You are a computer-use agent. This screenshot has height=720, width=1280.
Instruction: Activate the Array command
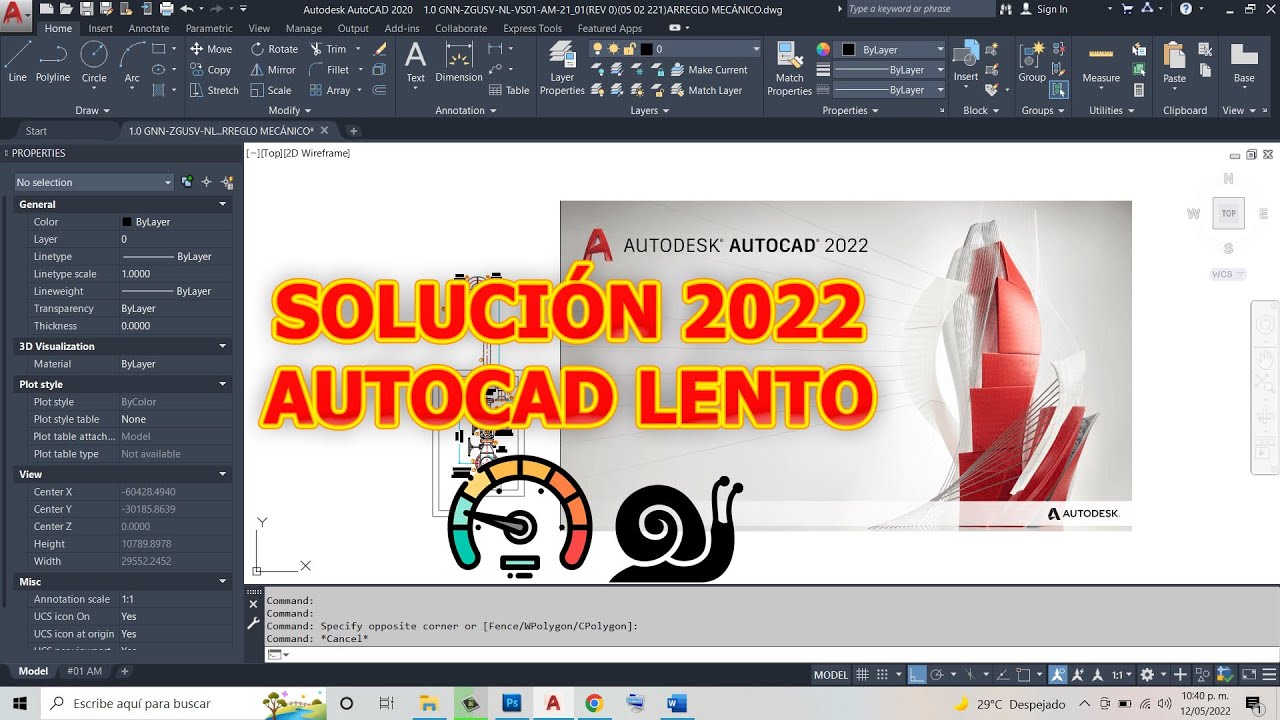coord(330,90)
